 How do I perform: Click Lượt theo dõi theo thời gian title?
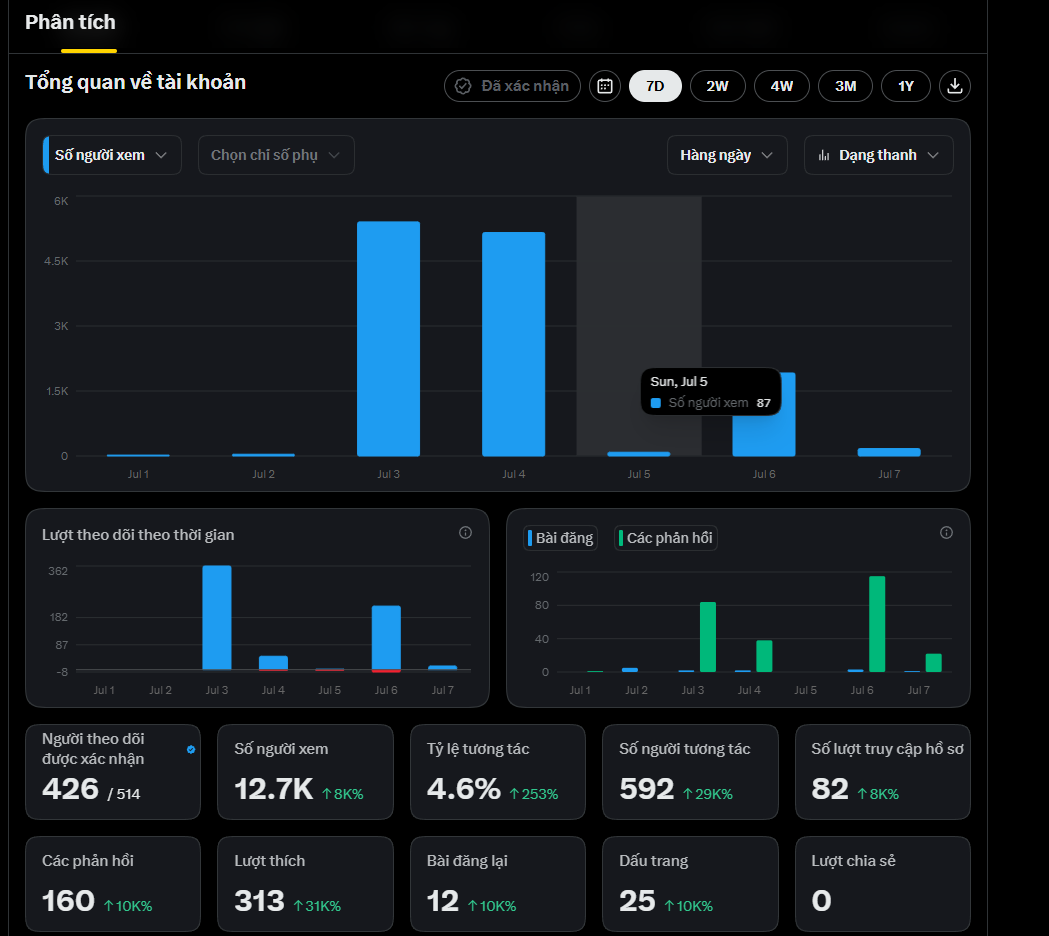coord(138,535)
